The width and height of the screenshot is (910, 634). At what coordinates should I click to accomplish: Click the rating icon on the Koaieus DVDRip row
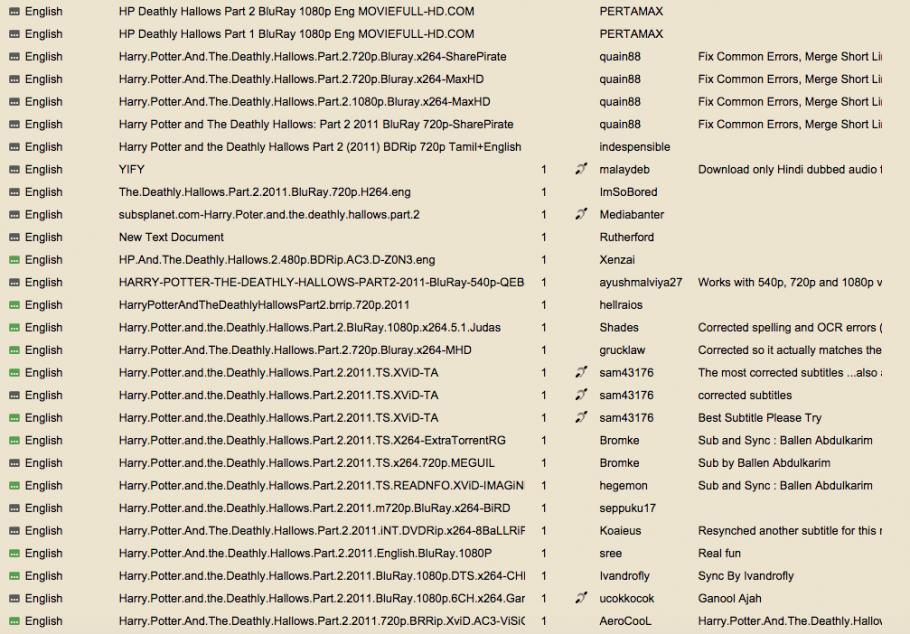tap(15, 531)
